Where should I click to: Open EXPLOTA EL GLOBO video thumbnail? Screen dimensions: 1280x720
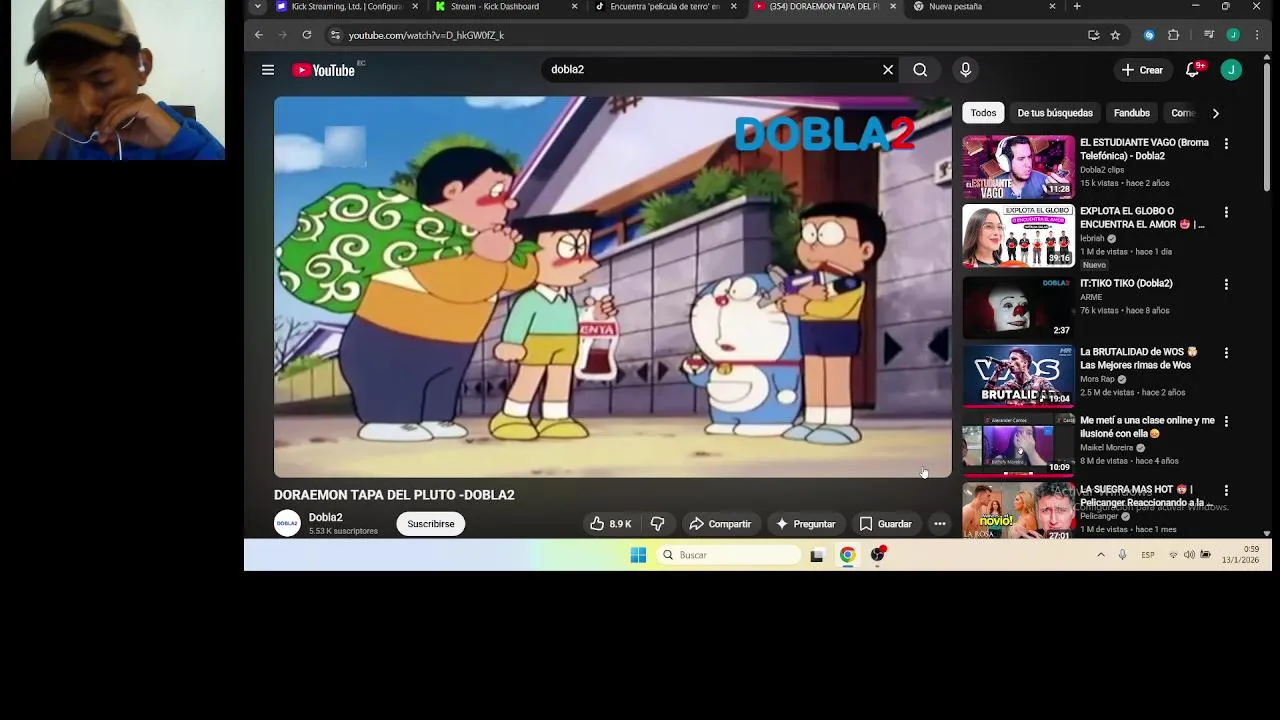pyautogui.click(x=1018, y=236)
